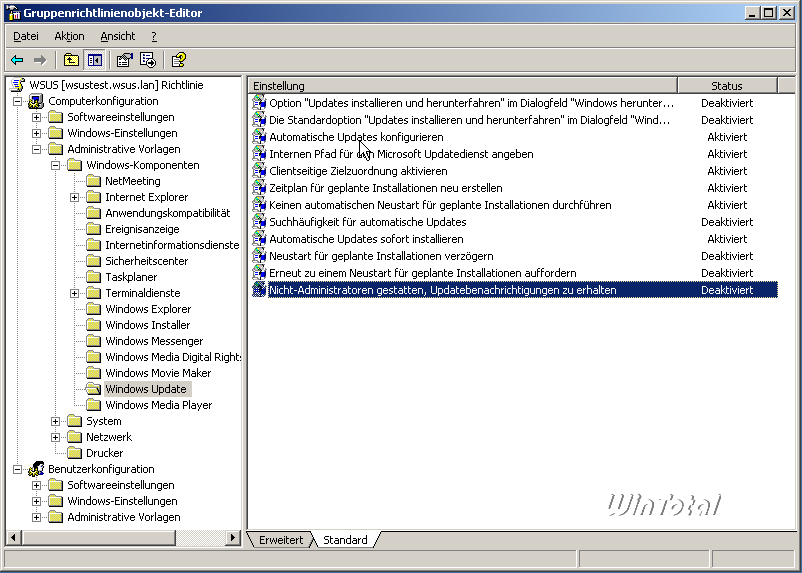Click the Forward arrow toolbar icon
The width and height of the screenshot is (802, 573).
40,60
